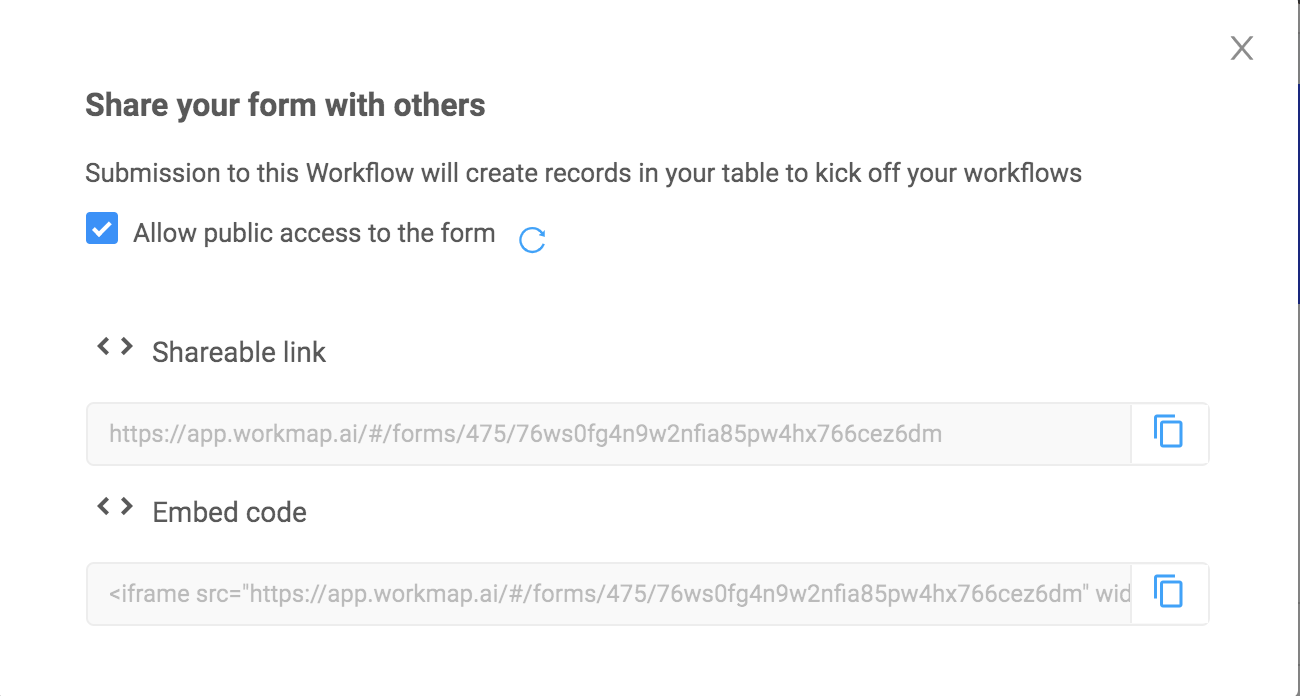Toggle the public access checkbox

tap(102, 229)
